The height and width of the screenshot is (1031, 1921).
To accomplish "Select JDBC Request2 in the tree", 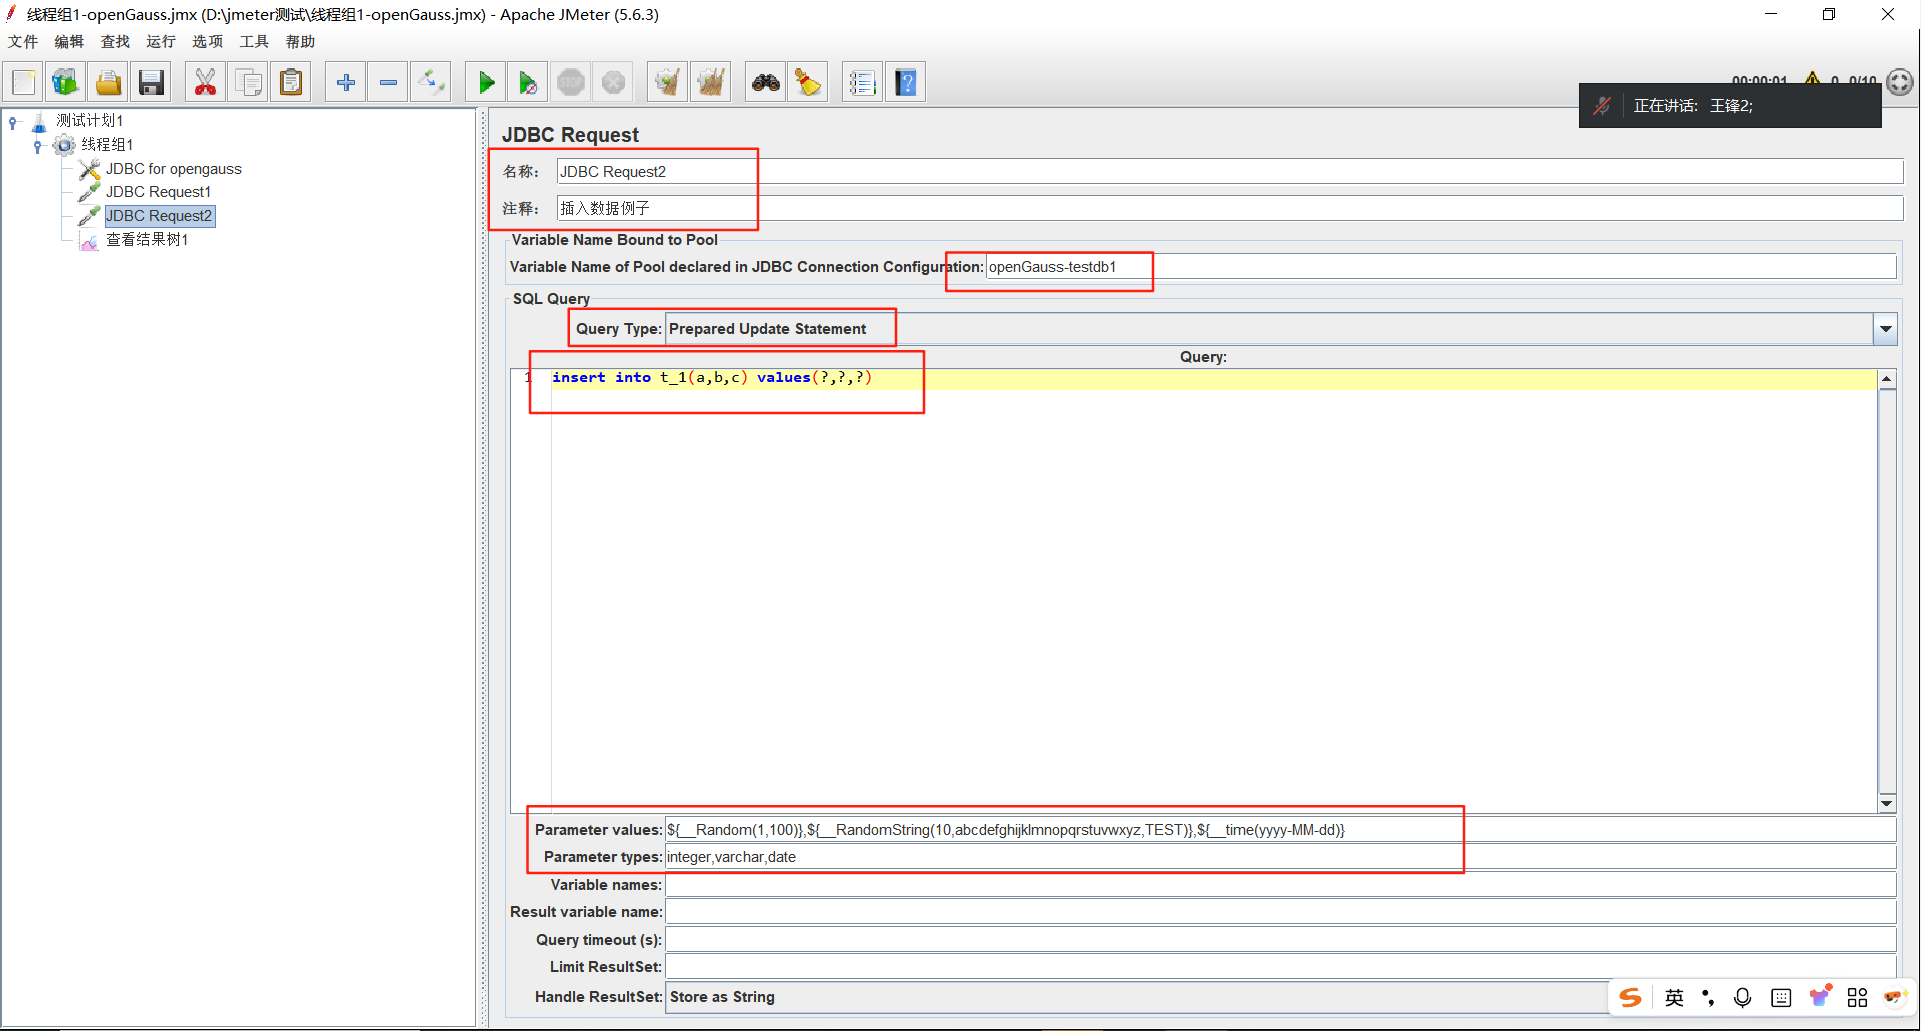I will 159,216.
